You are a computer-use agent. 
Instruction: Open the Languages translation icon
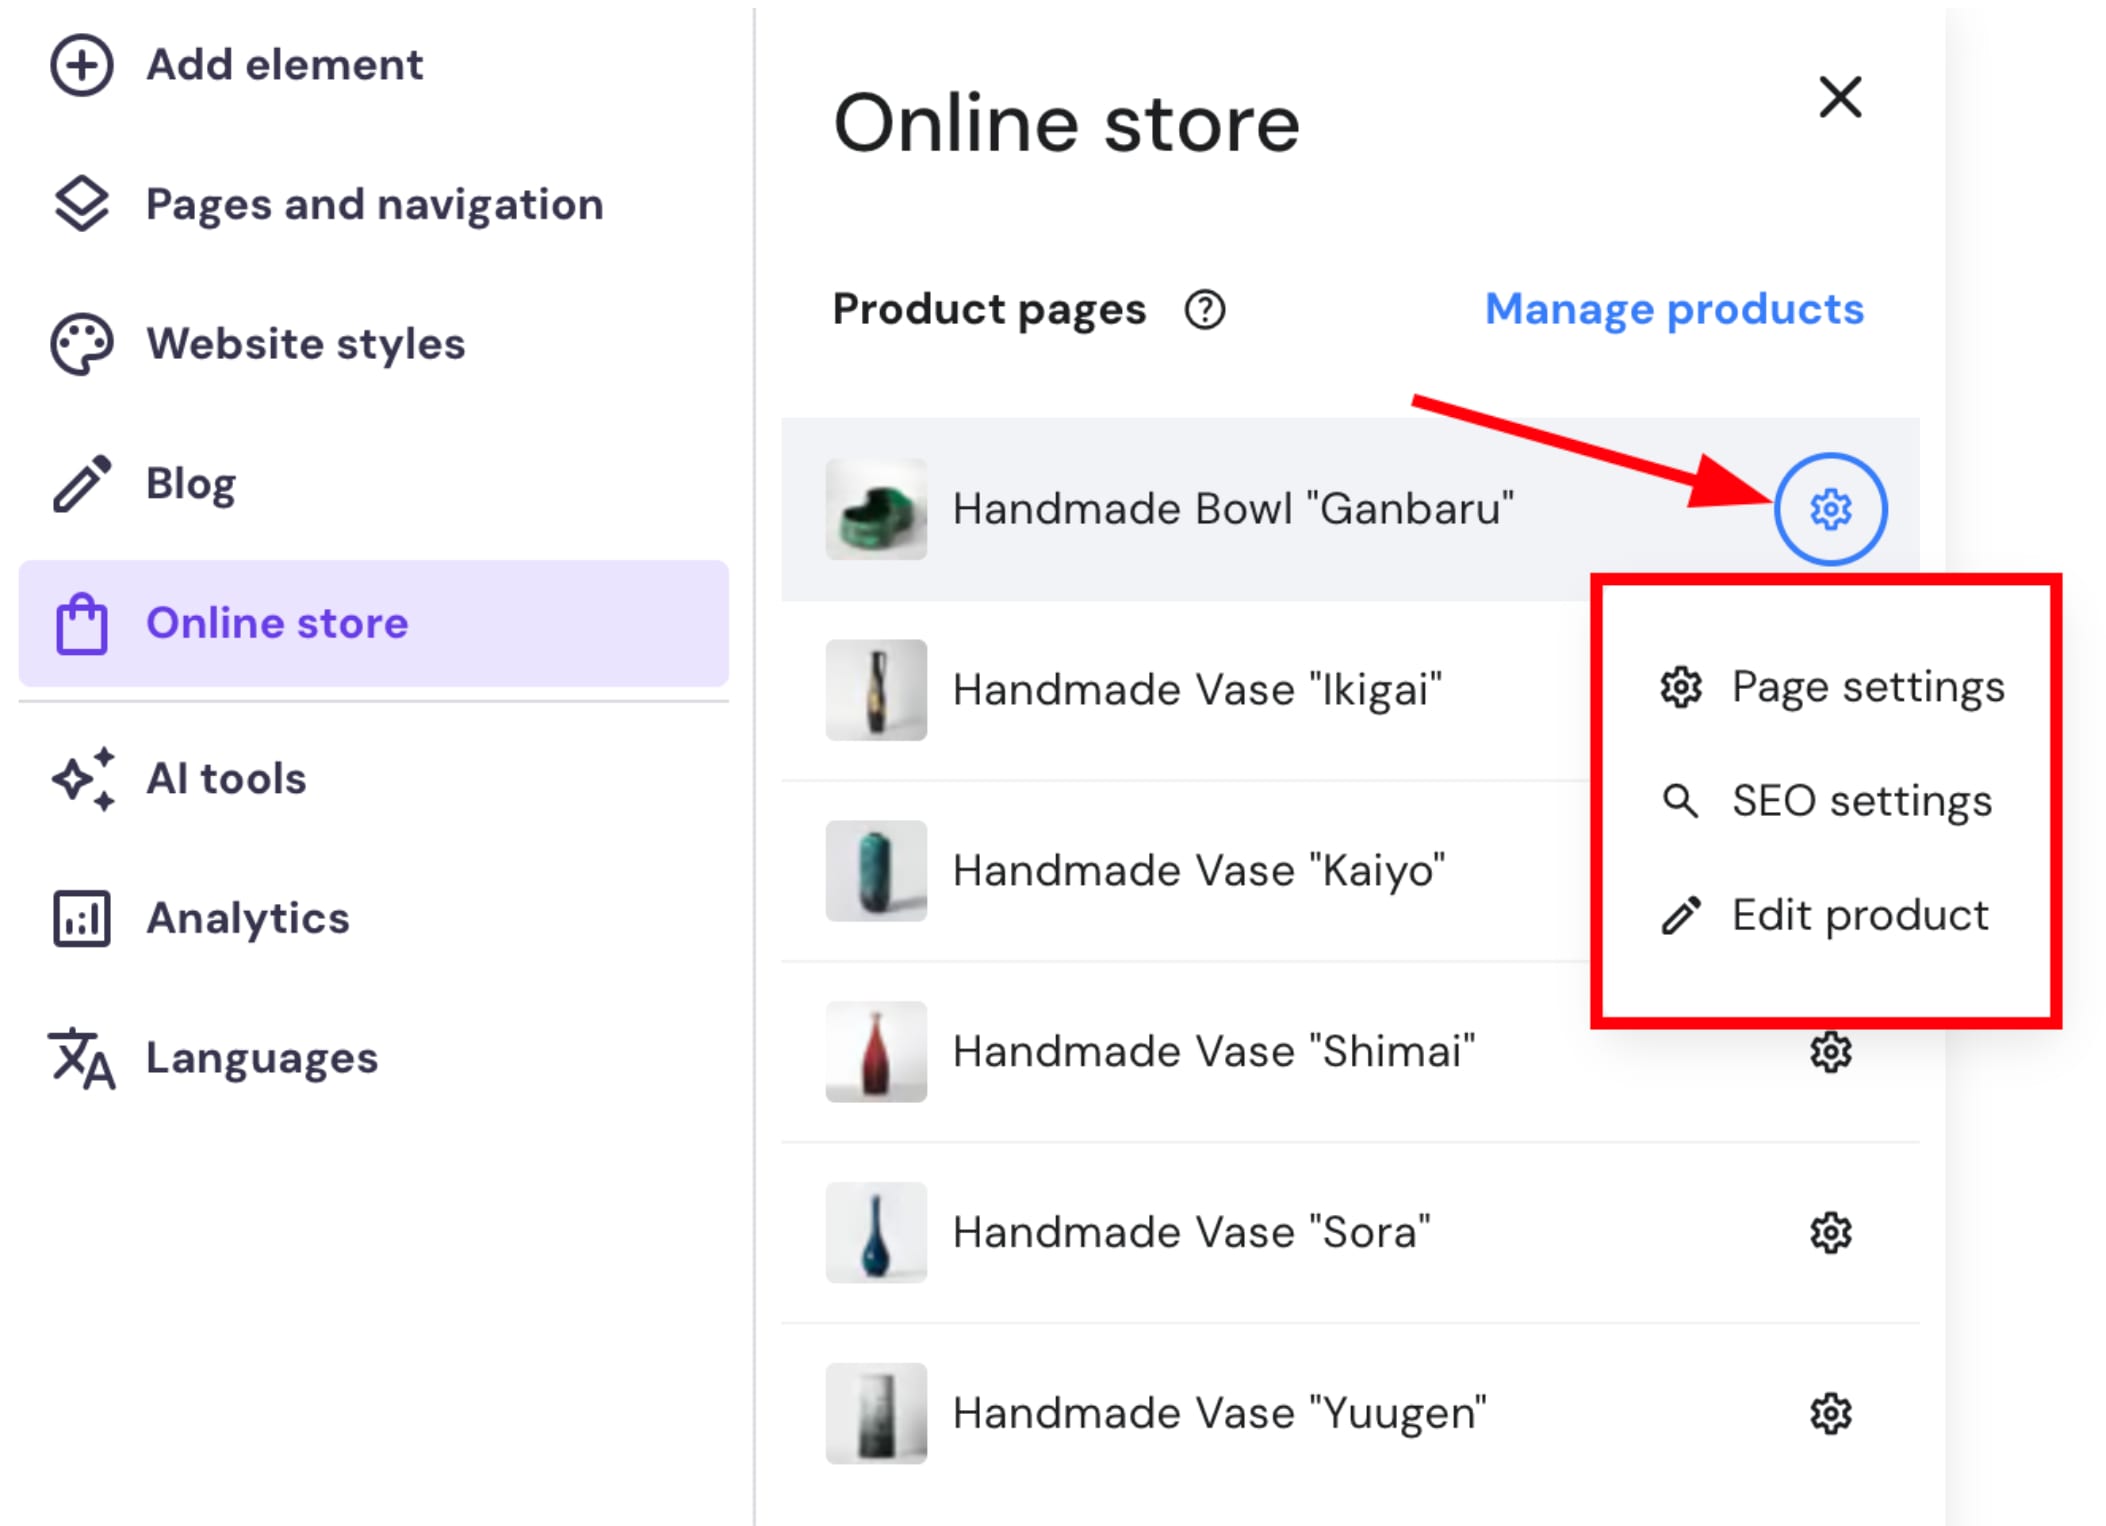82,1058
